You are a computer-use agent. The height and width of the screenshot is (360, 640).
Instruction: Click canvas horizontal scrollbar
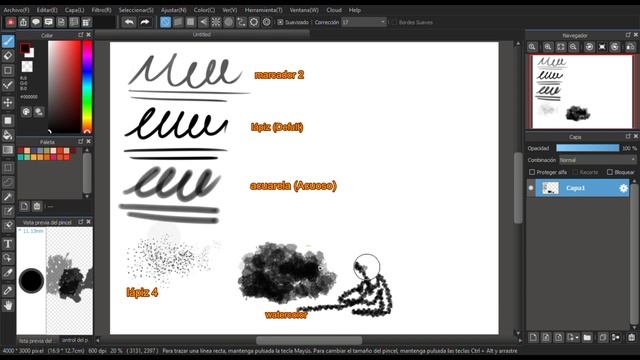[x=309, y=340]
